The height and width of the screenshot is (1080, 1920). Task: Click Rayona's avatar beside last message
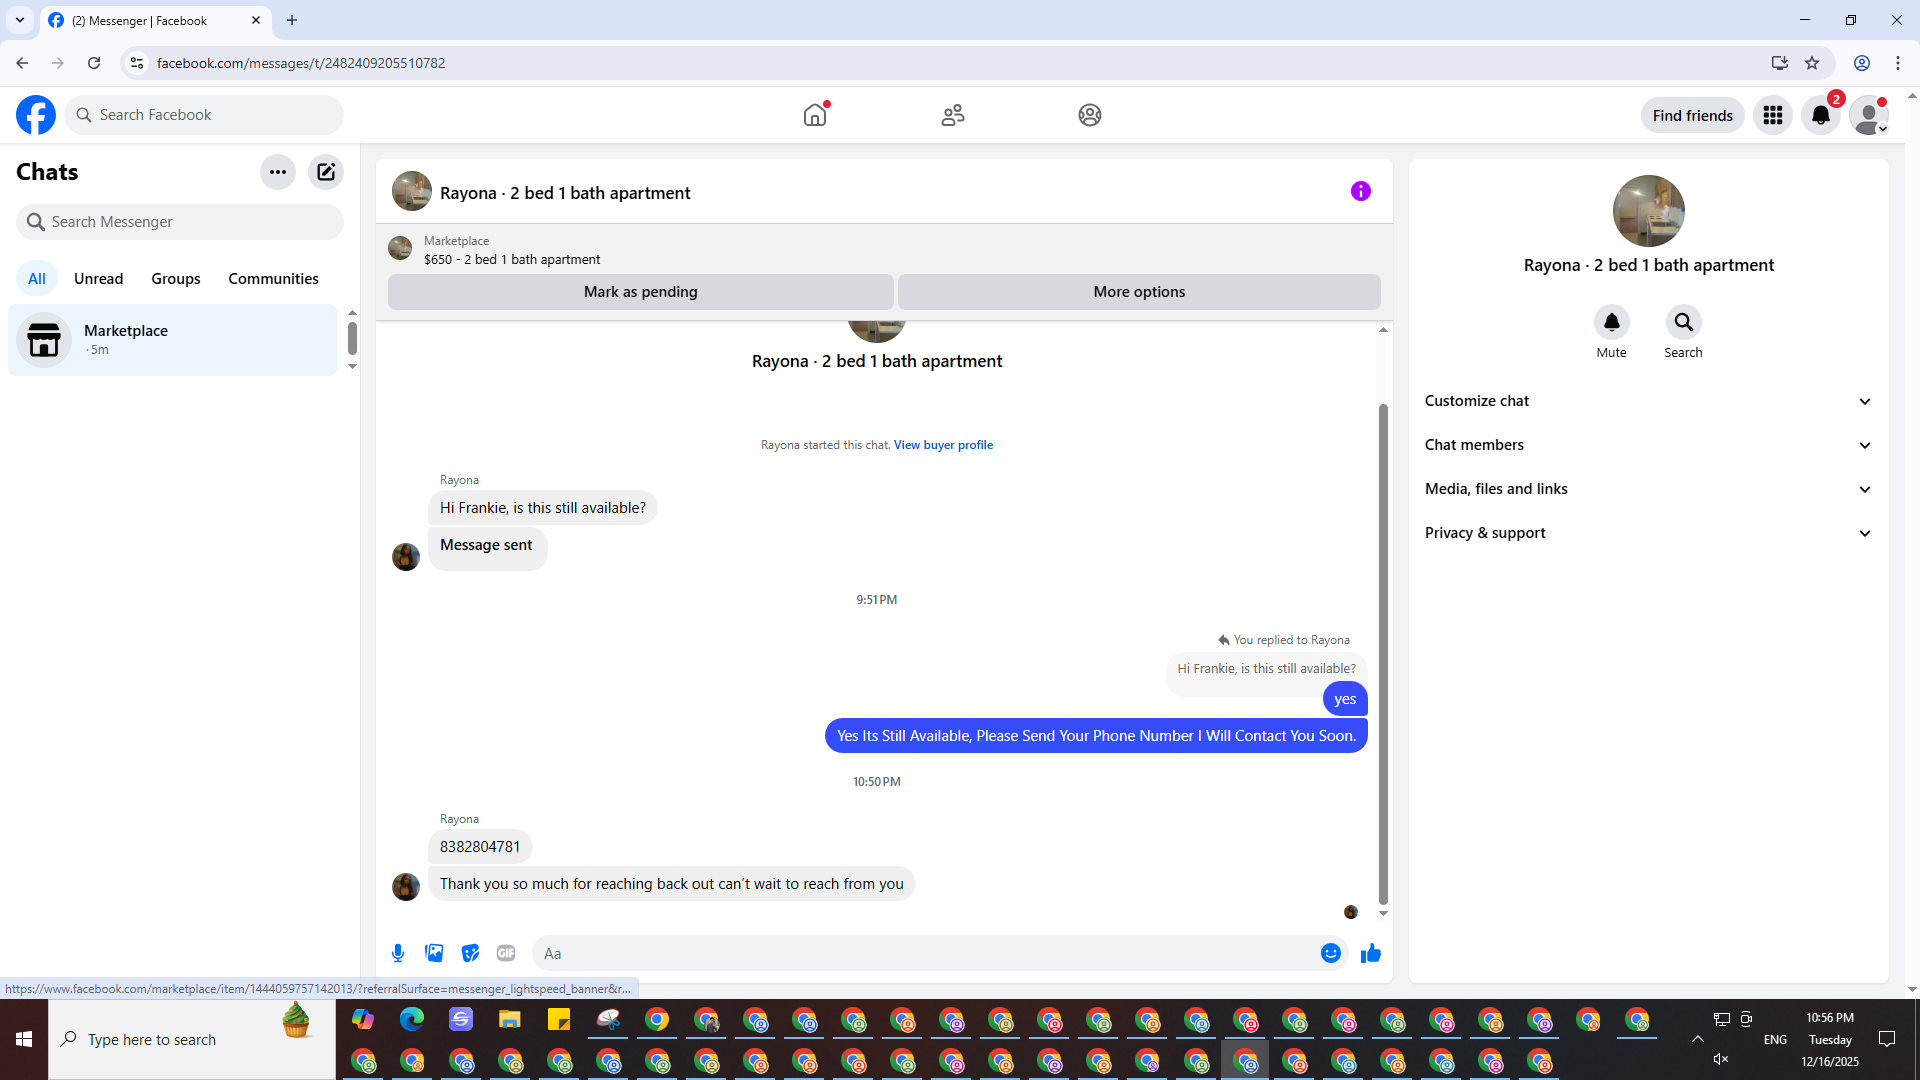pos(406,887)
